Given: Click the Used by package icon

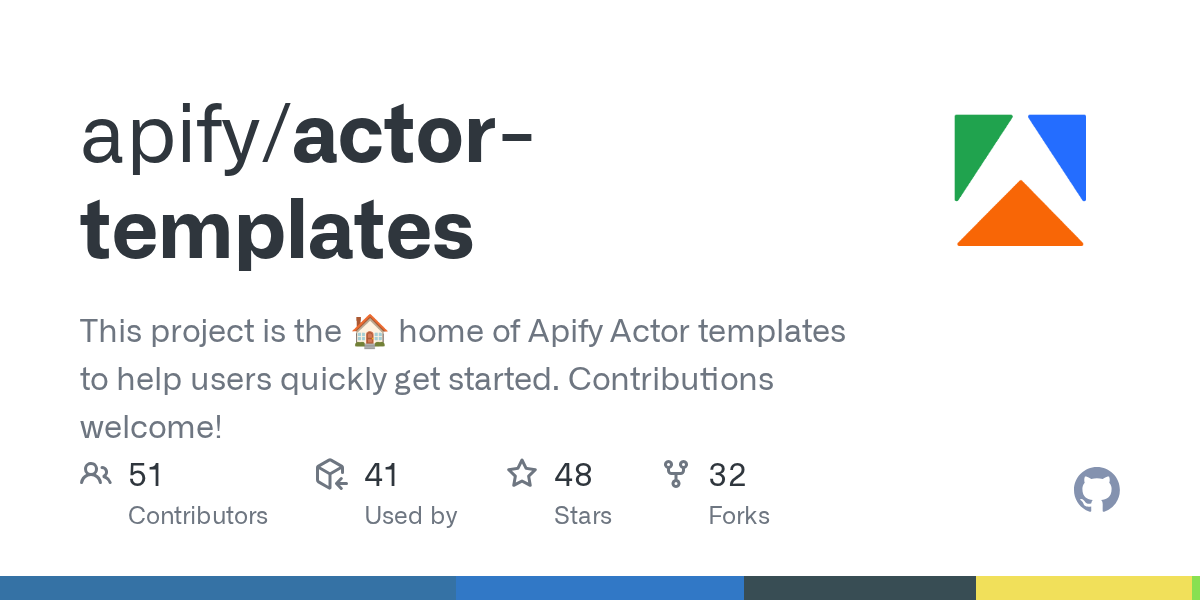Looking at the screenshot, I should (331, 474).
